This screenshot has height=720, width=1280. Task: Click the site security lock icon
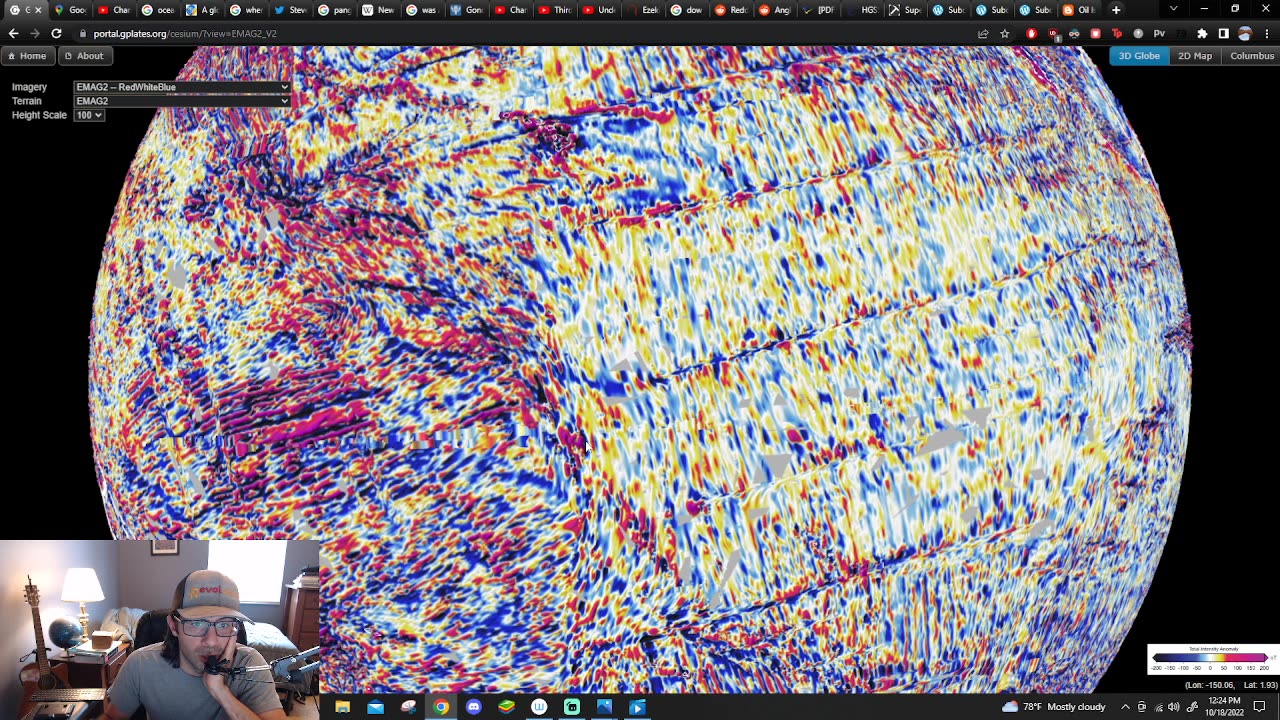click(84, 34)
